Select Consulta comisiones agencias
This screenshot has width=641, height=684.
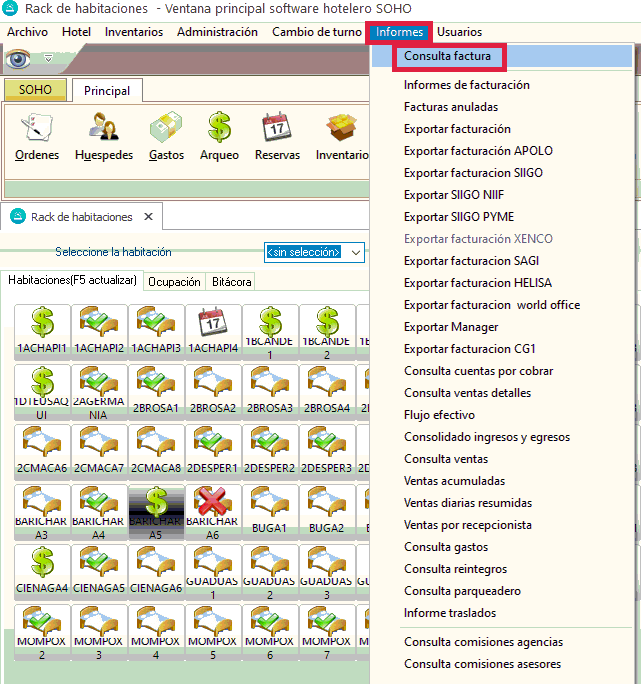[x=483, y=642]
